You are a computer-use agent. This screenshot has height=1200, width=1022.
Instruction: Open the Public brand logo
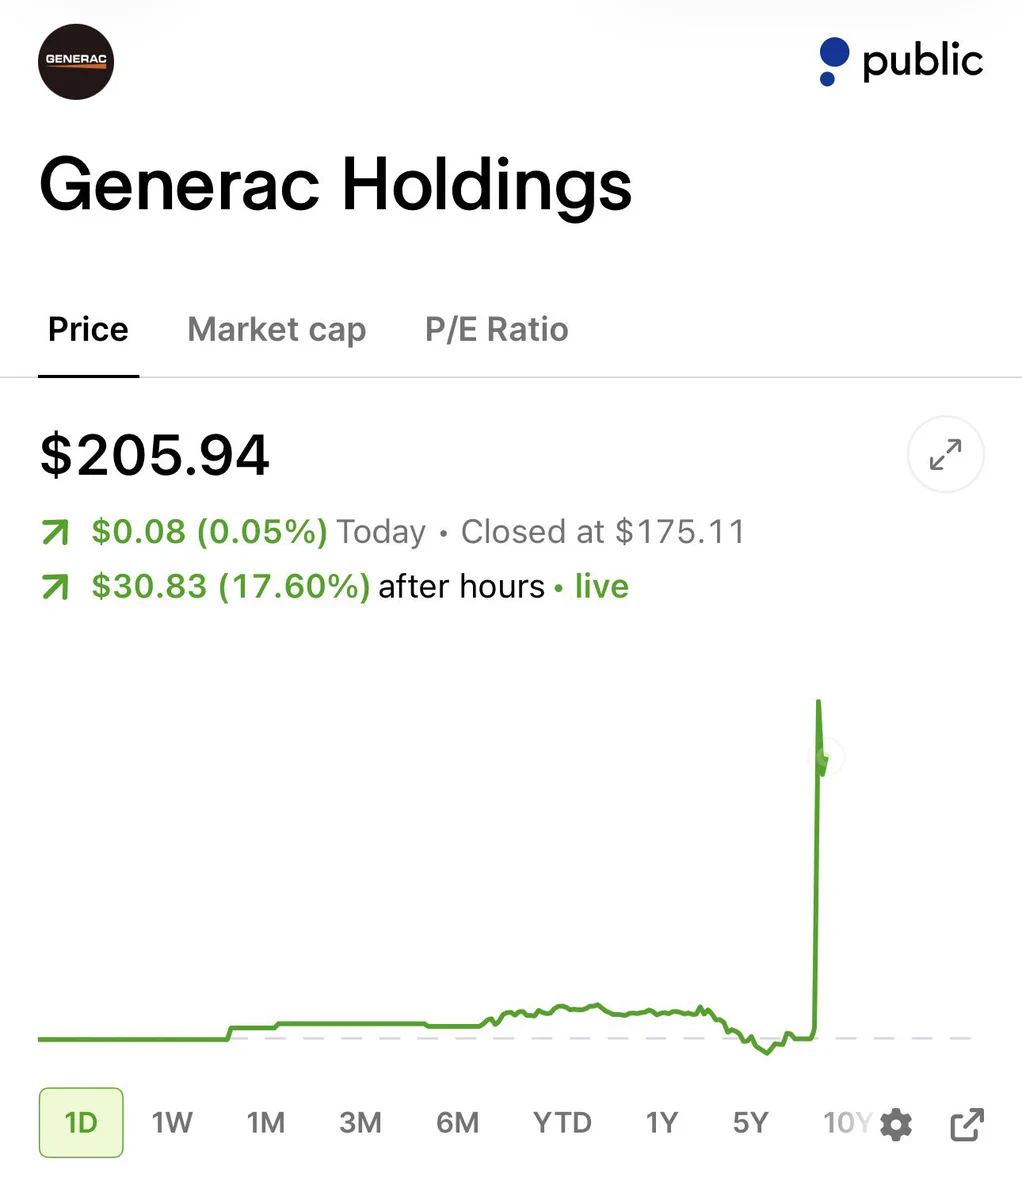pyautogui.click(x=900, y=62)
